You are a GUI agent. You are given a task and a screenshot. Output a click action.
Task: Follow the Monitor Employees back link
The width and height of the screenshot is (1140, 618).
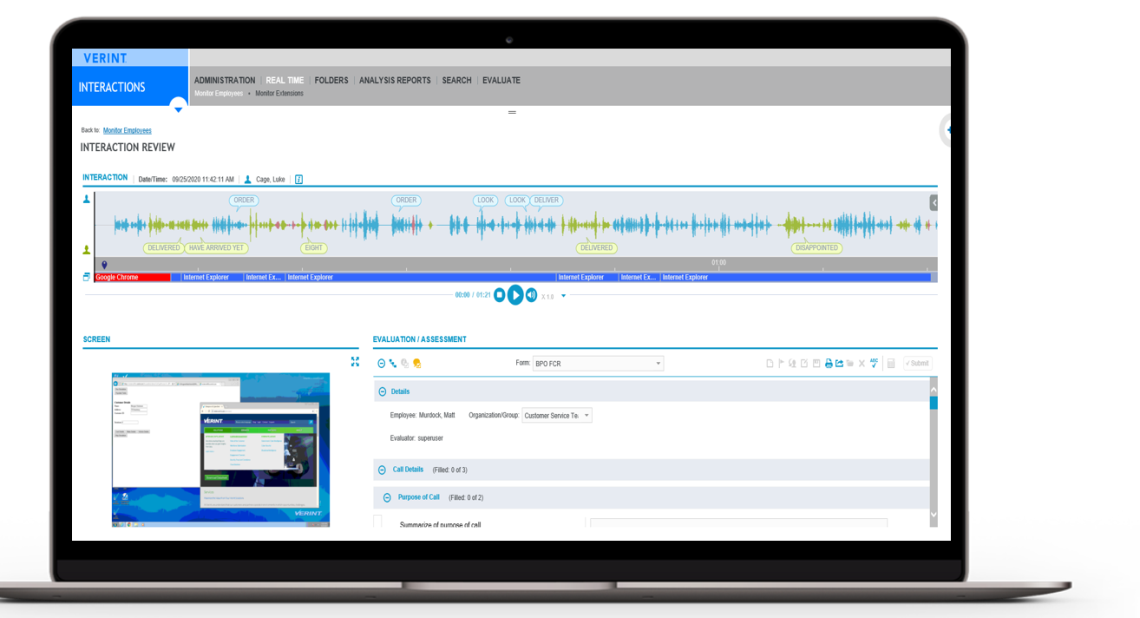(x=127, y=130)
